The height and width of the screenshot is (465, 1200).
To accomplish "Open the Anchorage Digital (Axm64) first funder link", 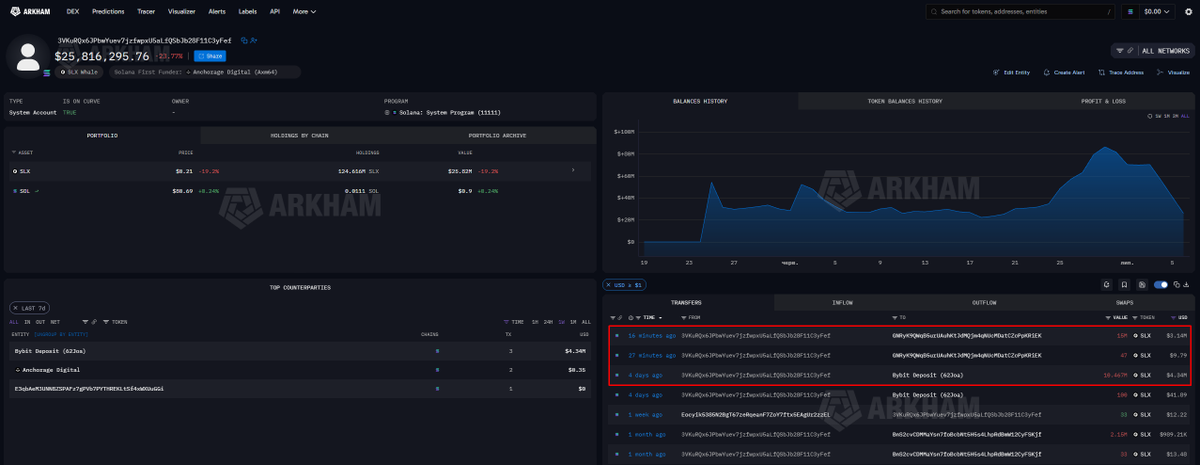I will click(235, 72).
